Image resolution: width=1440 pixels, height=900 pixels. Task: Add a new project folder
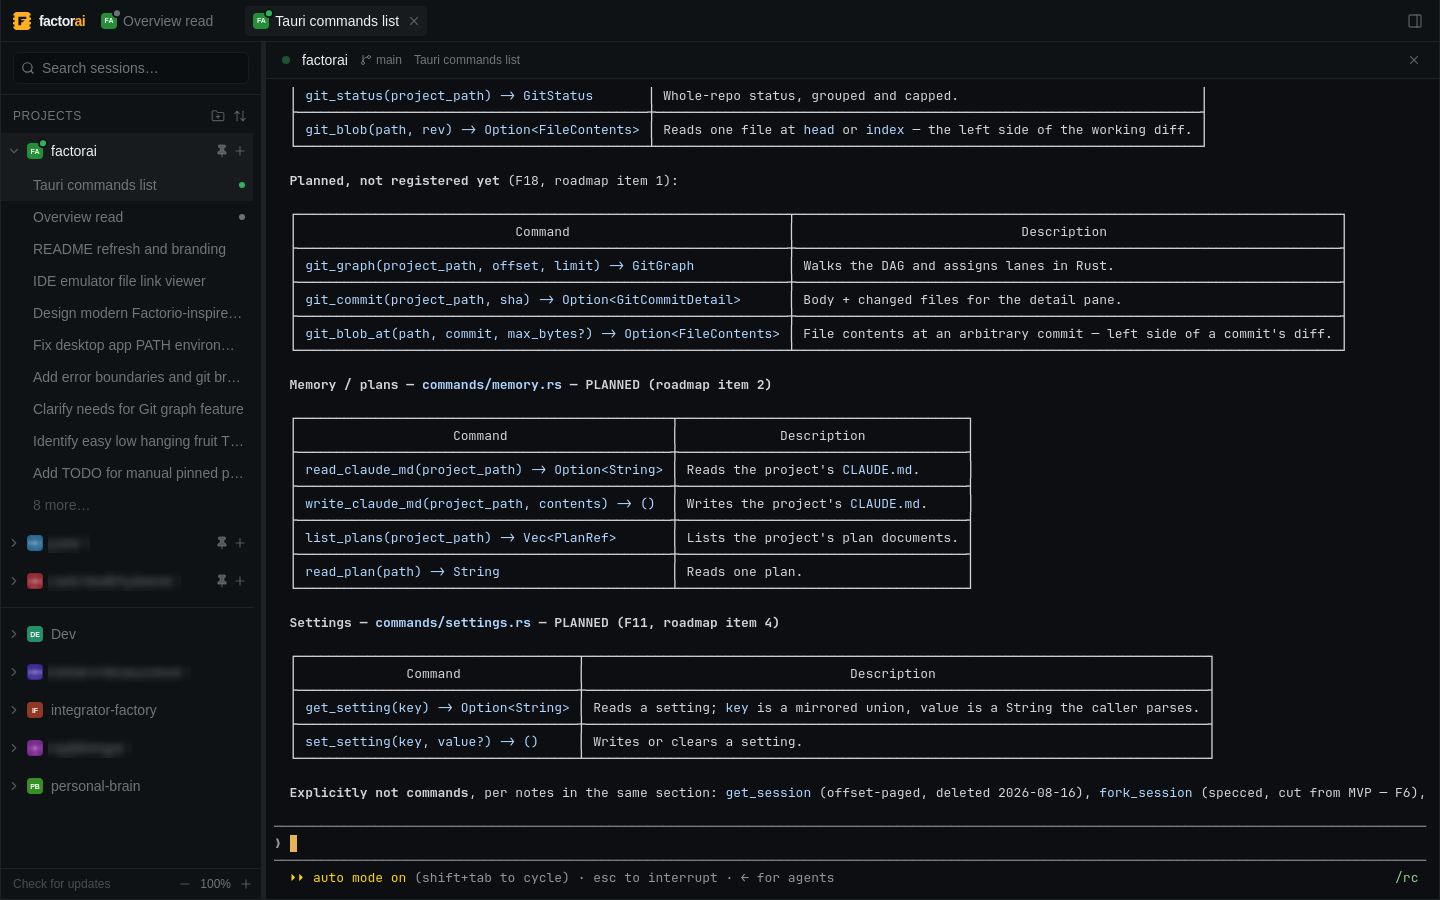218,116
